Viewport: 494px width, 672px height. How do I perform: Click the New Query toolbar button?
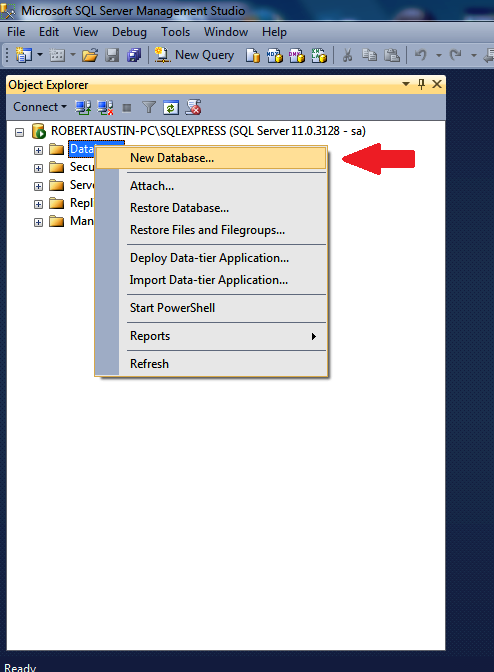tap(194, 55)
